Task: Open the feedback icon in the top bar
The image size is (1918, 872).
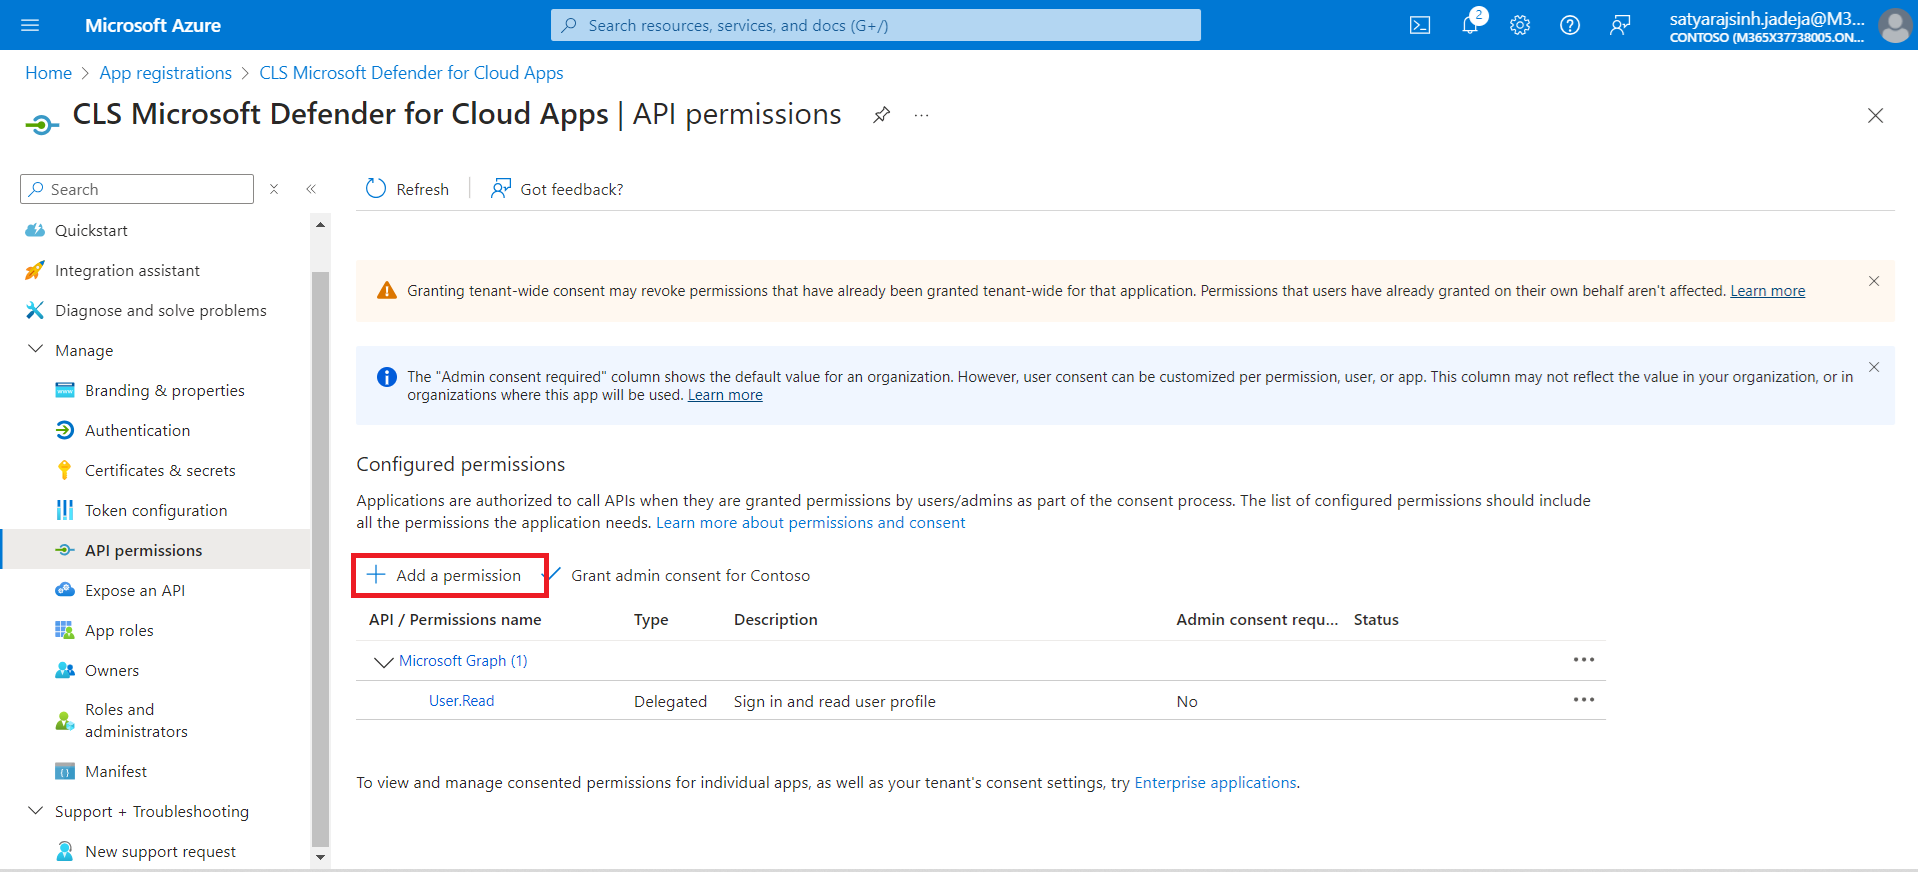Action: [1620, 25]
